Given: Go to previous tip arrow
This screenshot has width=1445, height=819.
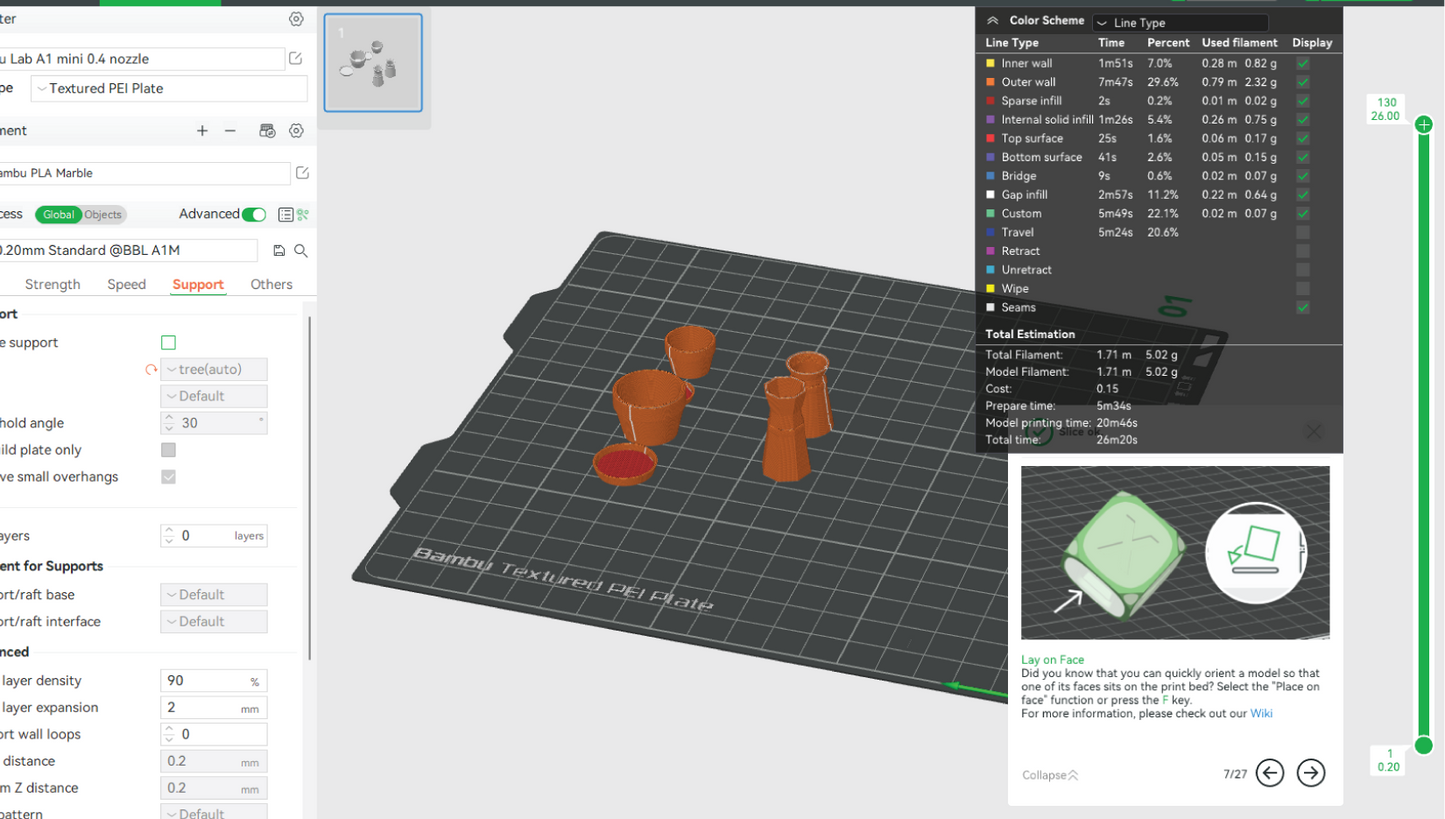Looking at the screenshot, I should point(1270,773).
